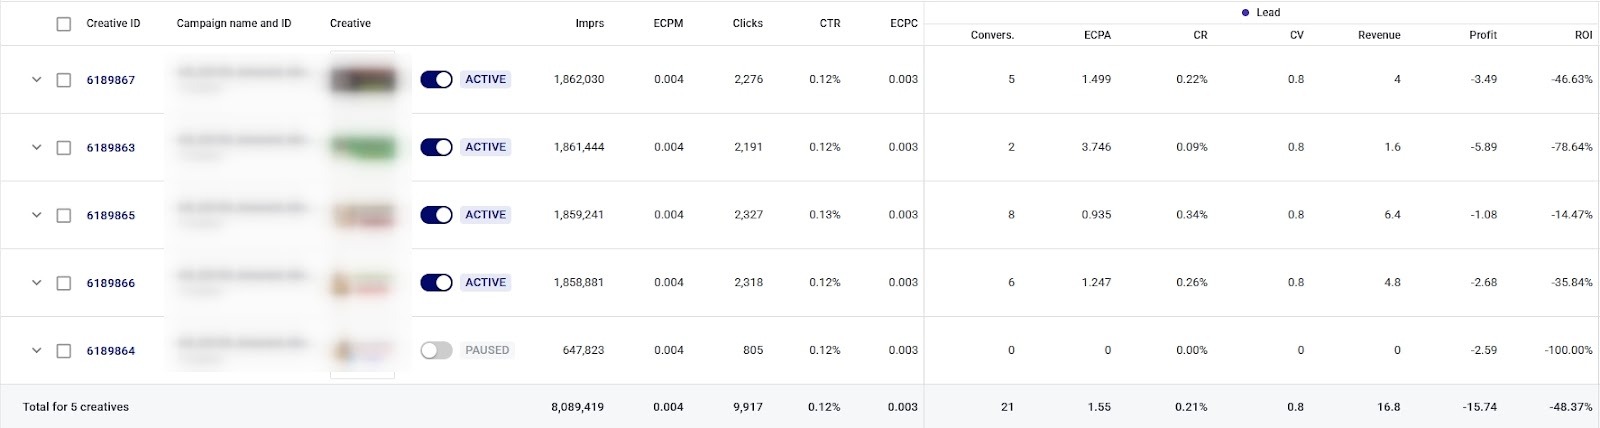The width and height of the screenshot is (1600, 428).
Task: Open creative ID 6189867 link
Action: click(x=110, y=80)
